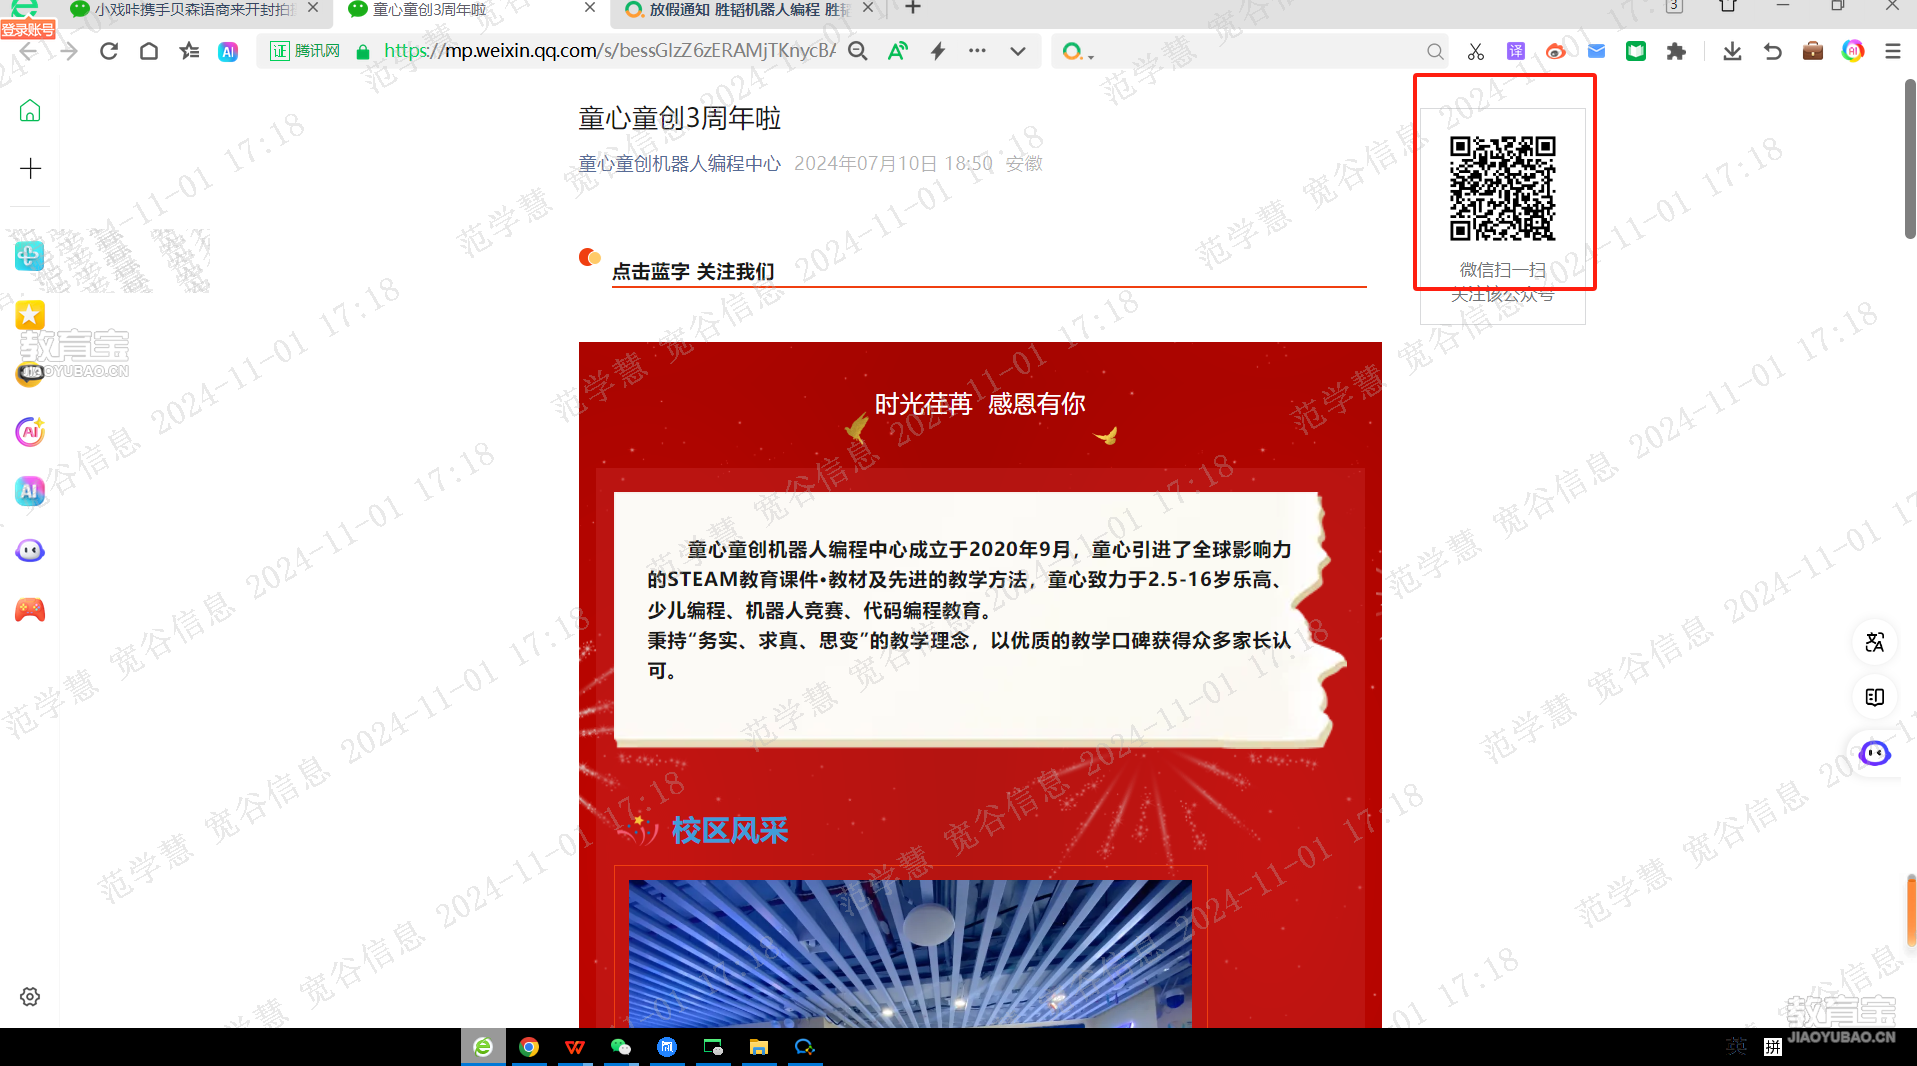
Task: Click the campus photo under 校区风采
Action: (x=910, y=952)
